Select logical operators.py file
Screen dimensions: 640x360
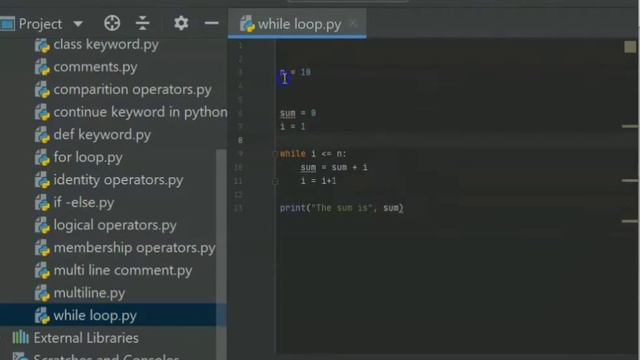point(115,225)
